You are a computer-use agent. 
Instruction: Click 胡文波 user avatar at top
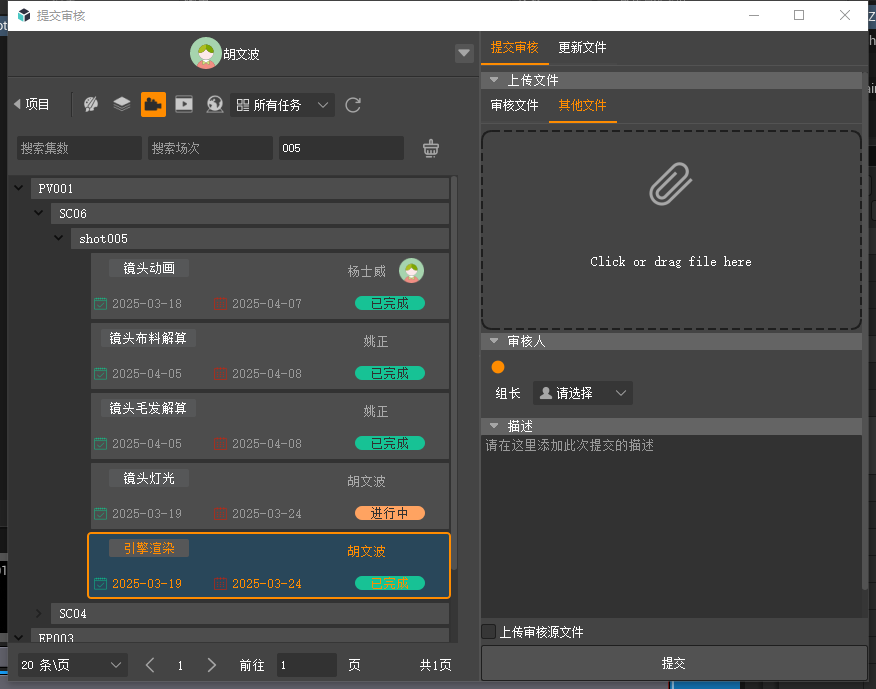tap(206, 53)
